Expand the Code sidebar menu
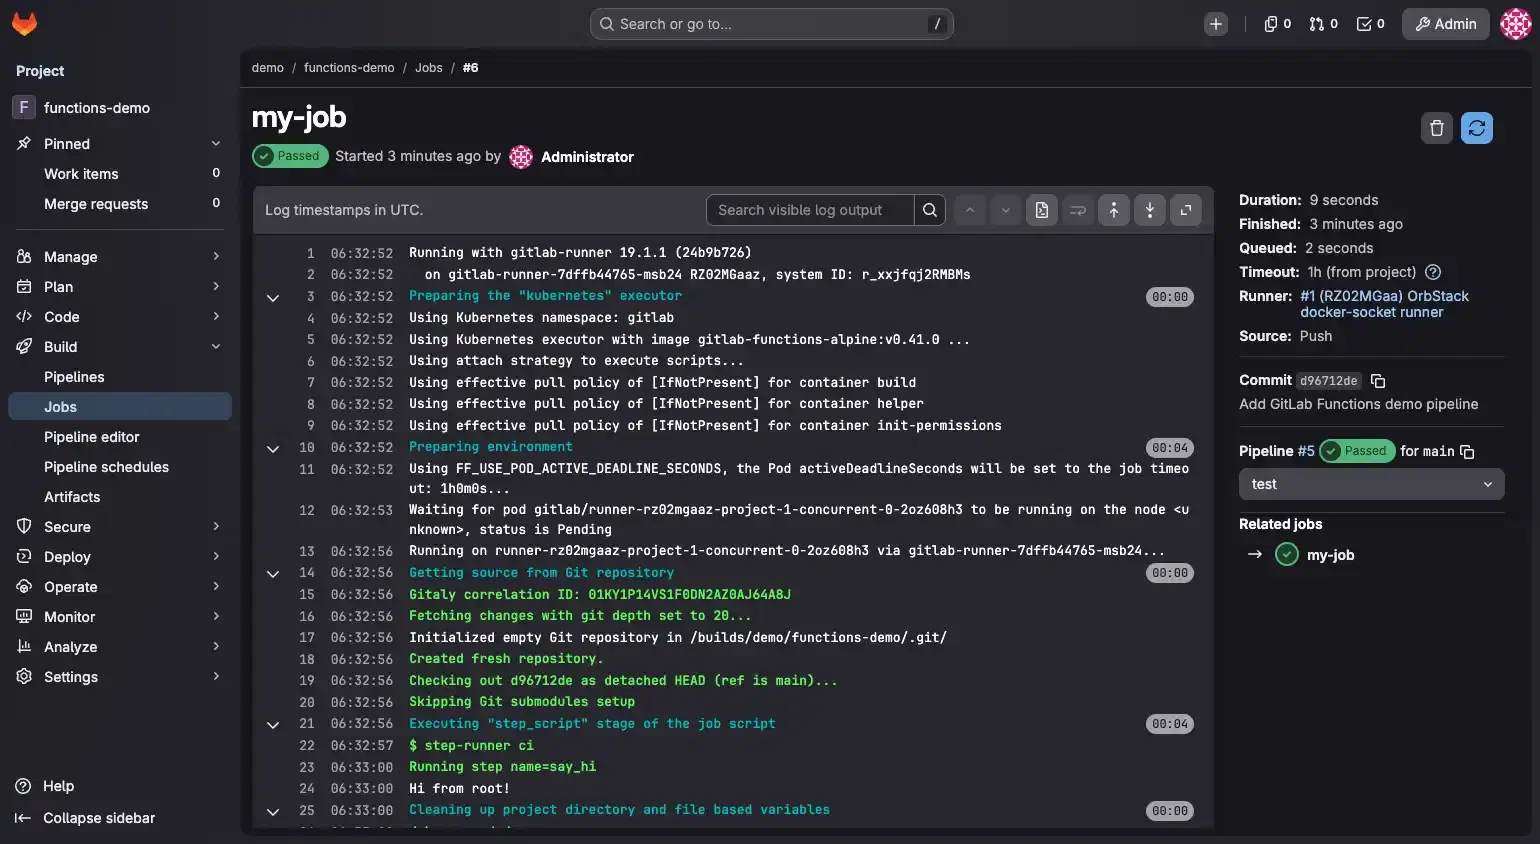 click(120, 317)
